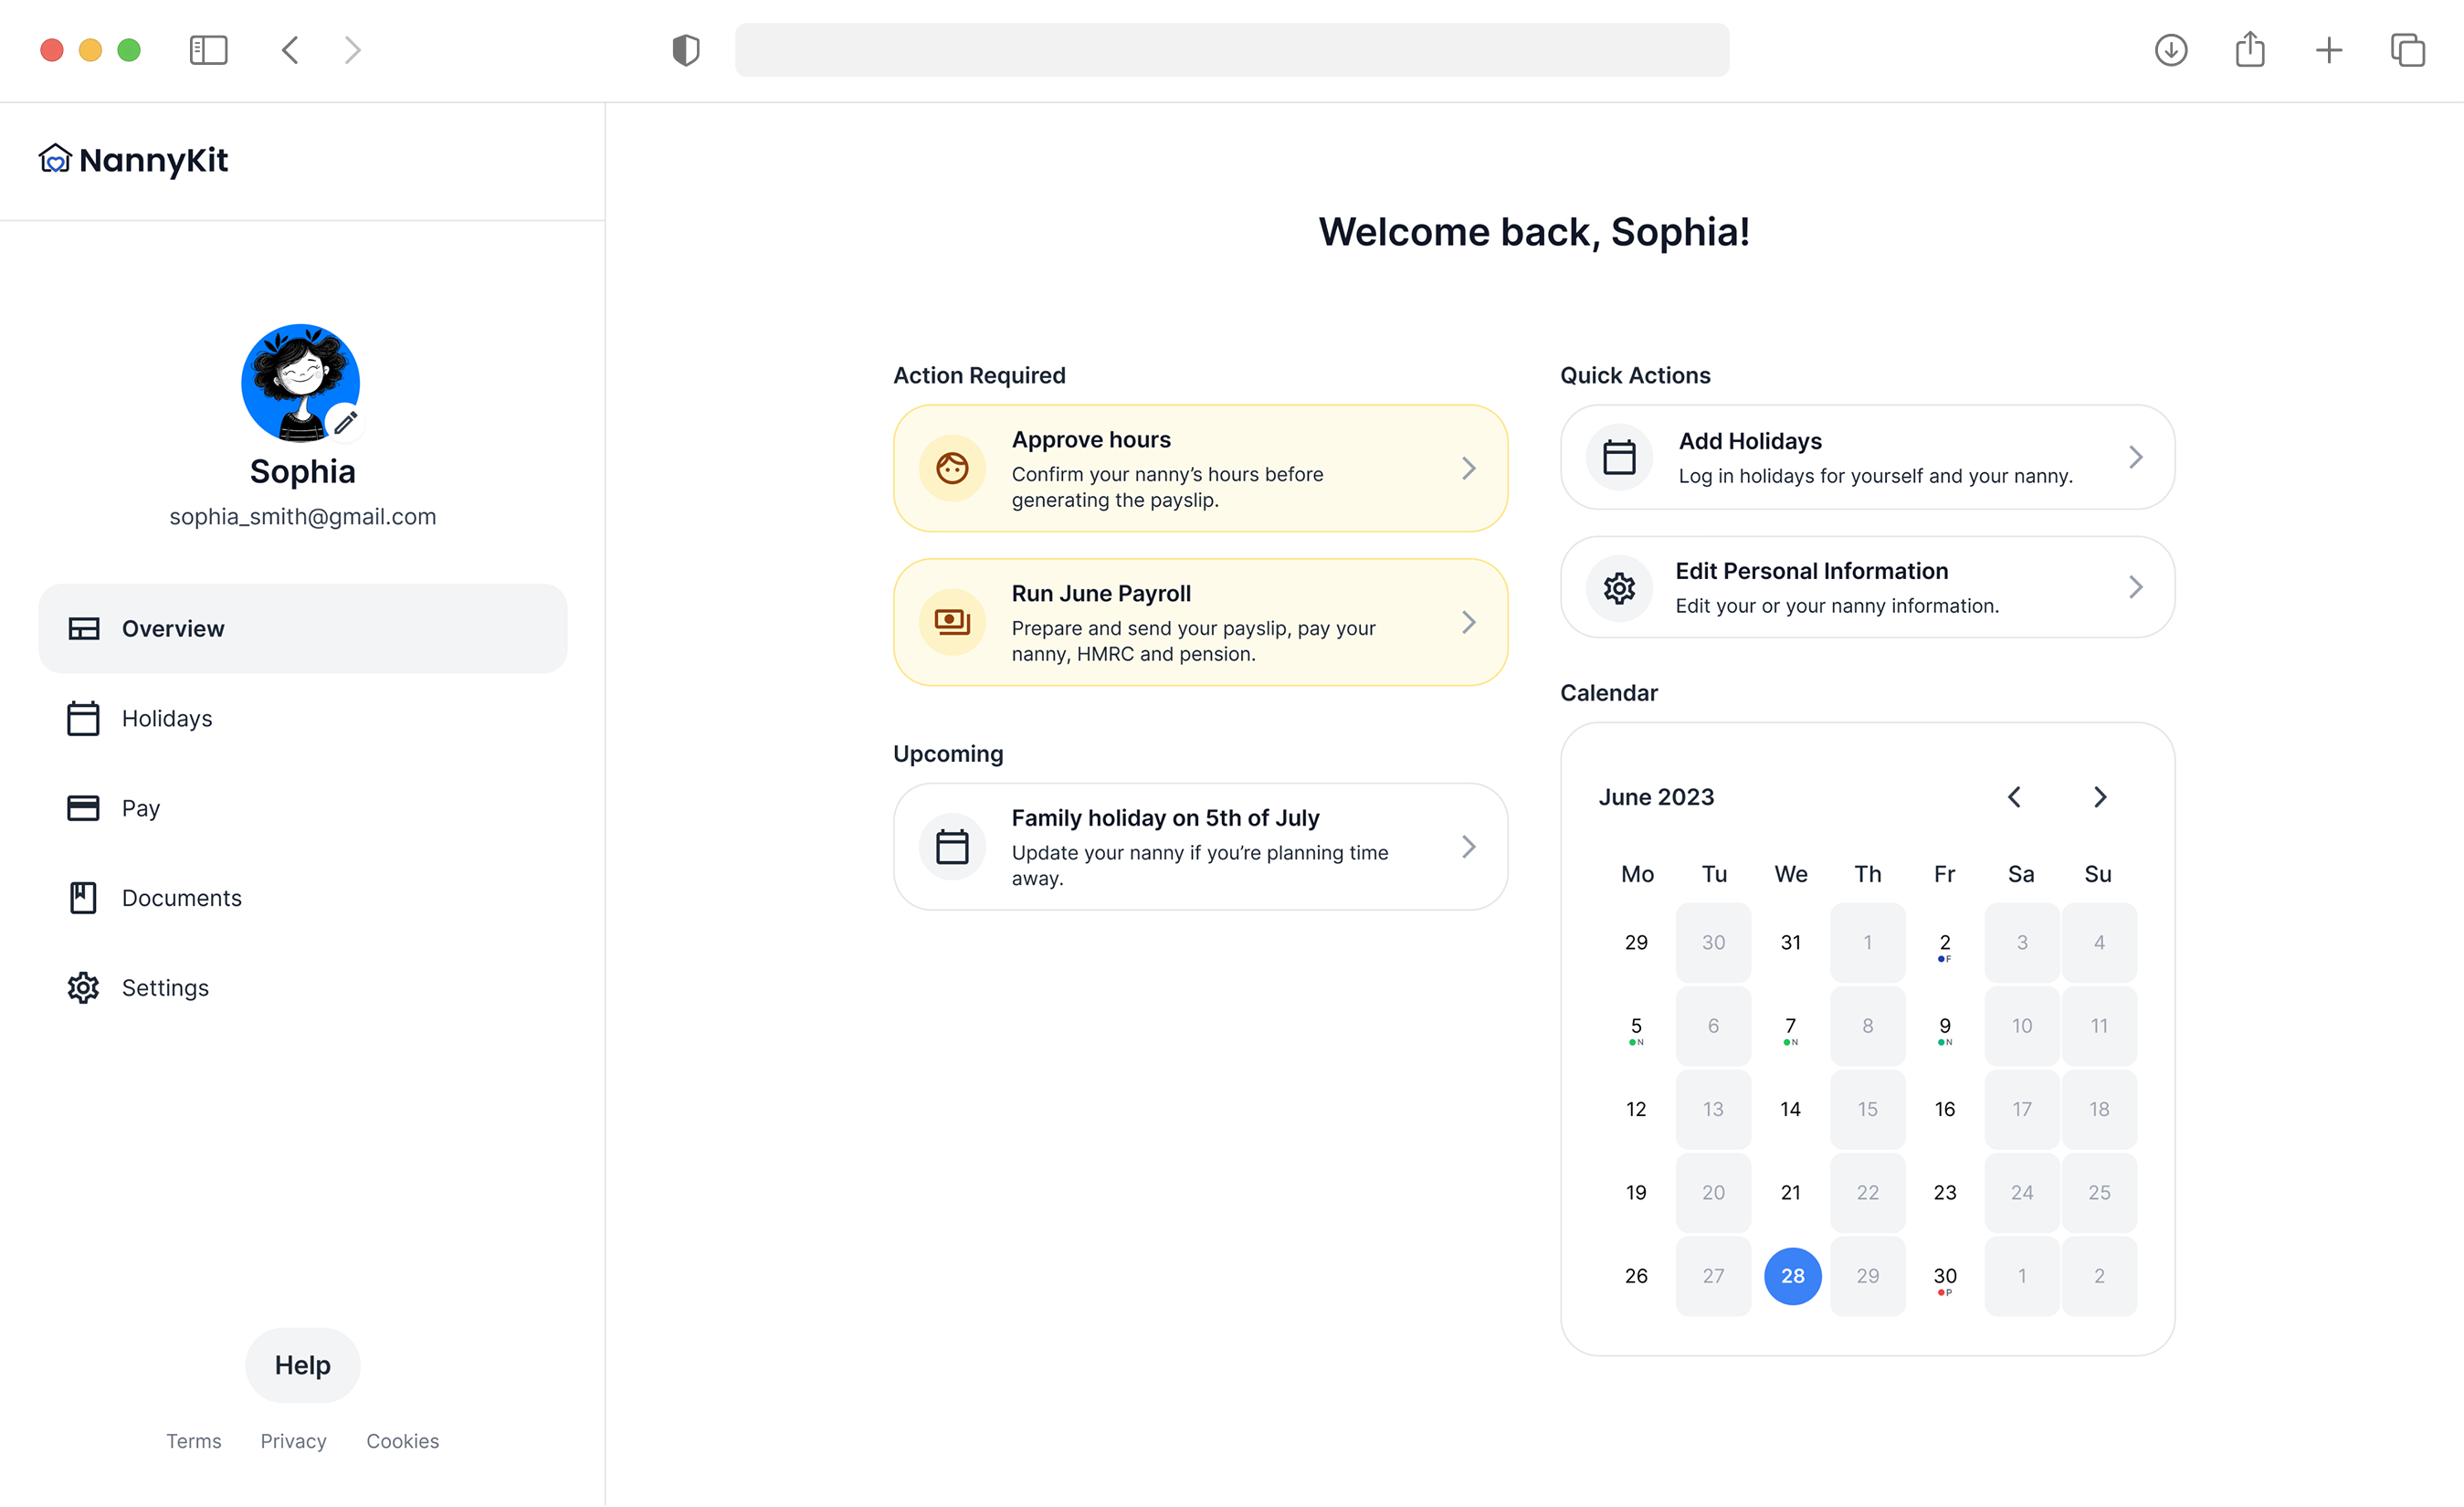This screenshot has height=1507, width=2464.
Task: Open the Documents sidebar menu item
Action: pyautogui.click(x=181, y=898)
